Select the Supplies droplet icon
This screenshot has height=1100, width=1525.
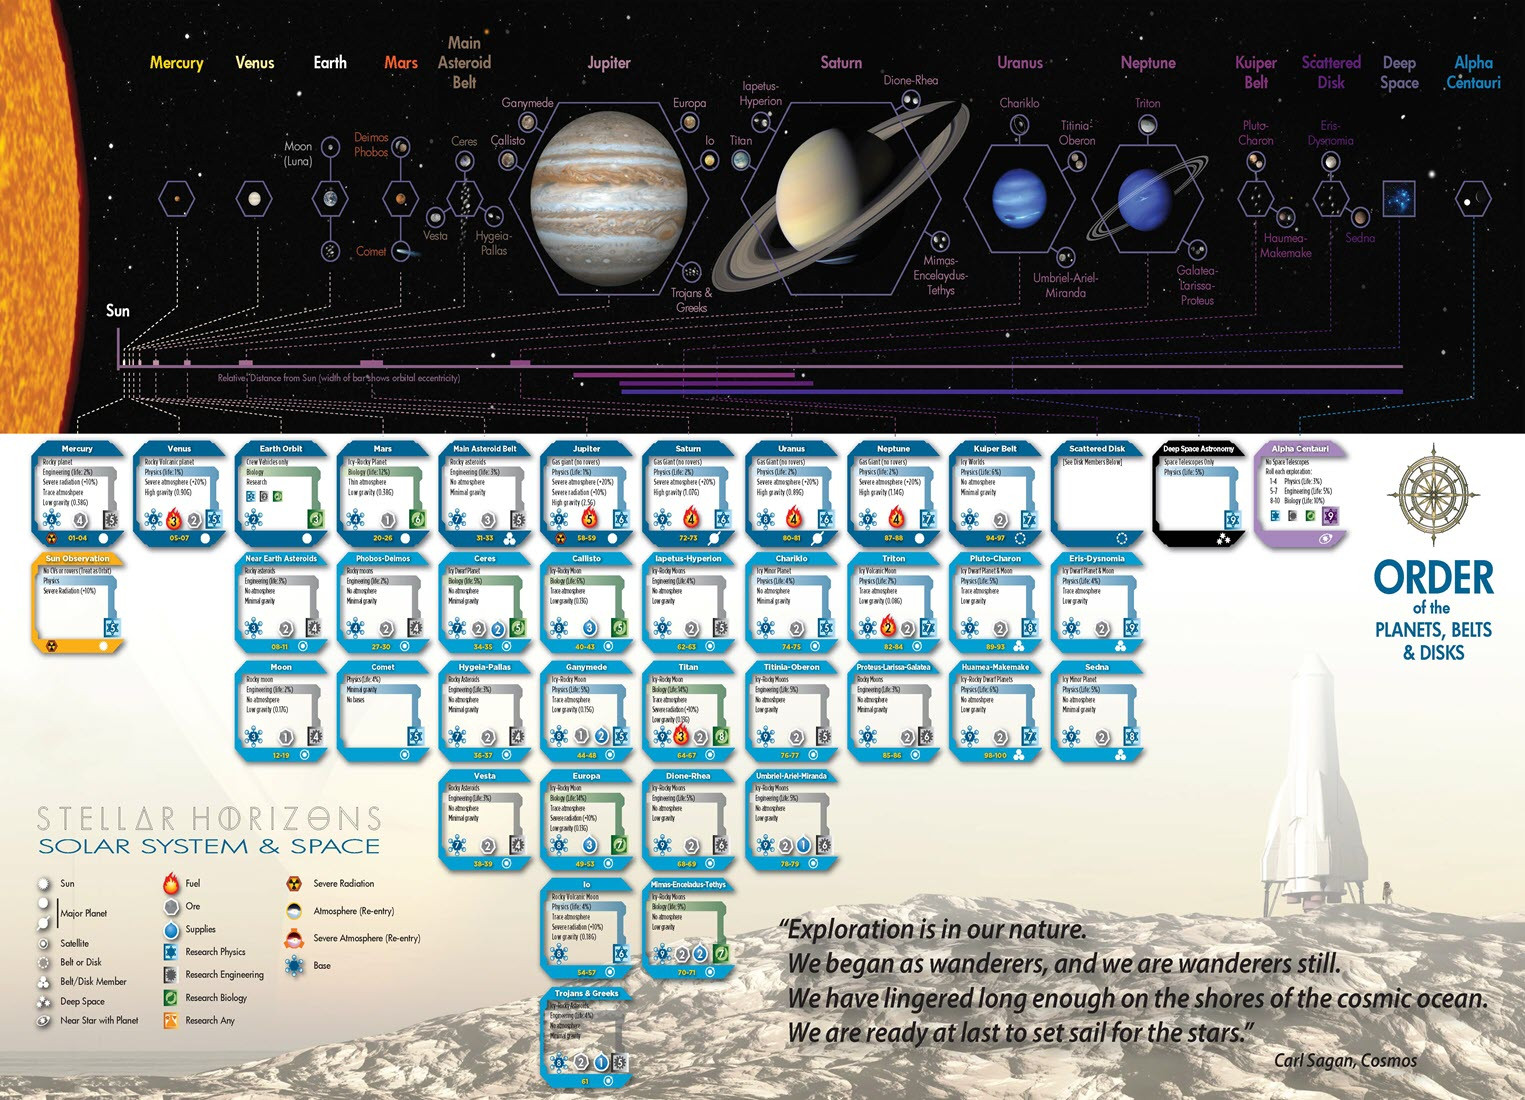click(x=171, y=929)
